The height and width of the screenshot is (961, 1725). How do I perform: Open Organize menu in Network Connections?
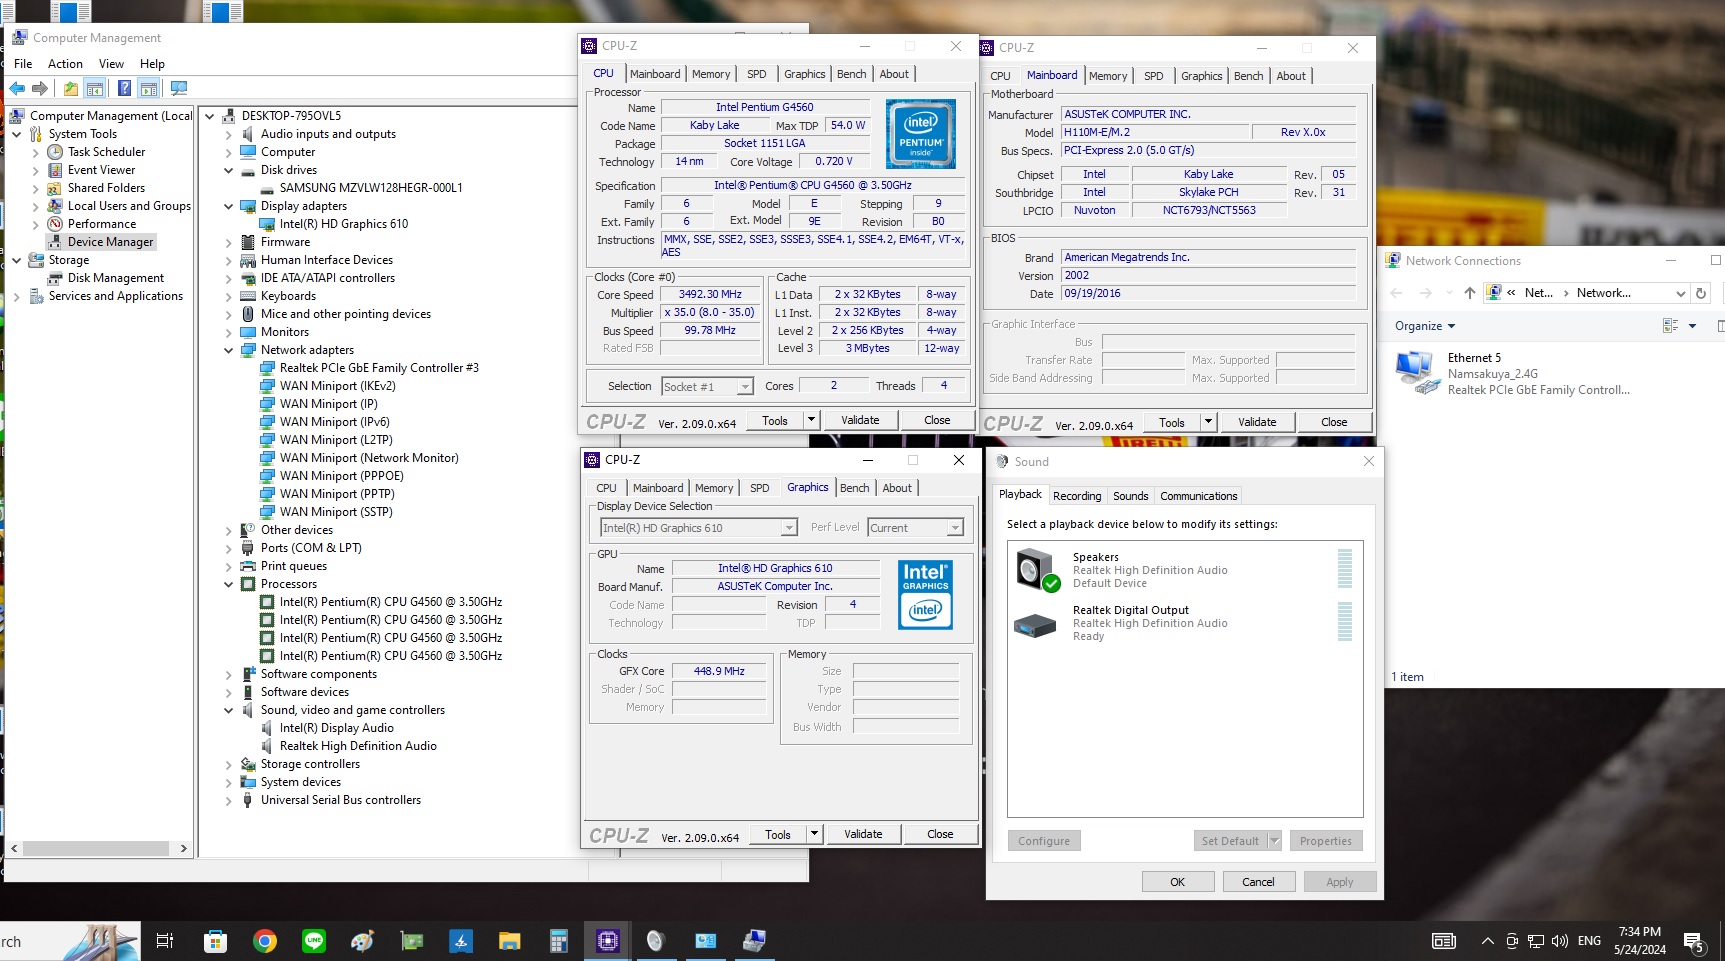(x=1425, y=326)
